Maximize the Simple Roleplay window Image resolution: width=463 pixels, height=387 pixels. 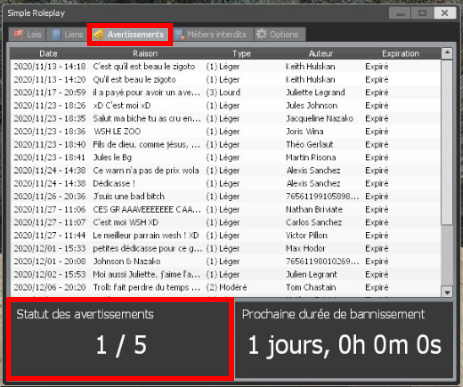pos(422,13)
